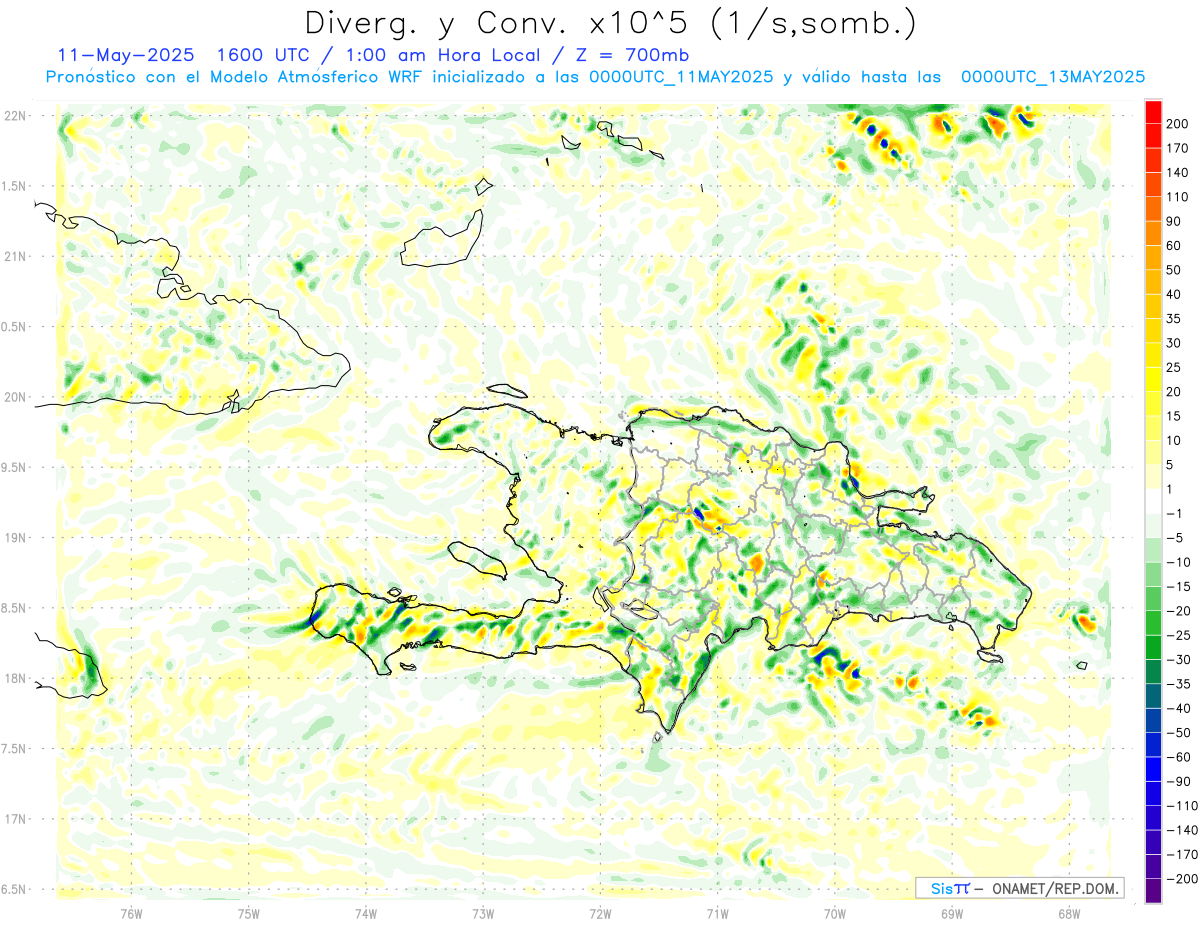Click the '18N' latitude label
Screen dimensions: 1200x927
14,678
